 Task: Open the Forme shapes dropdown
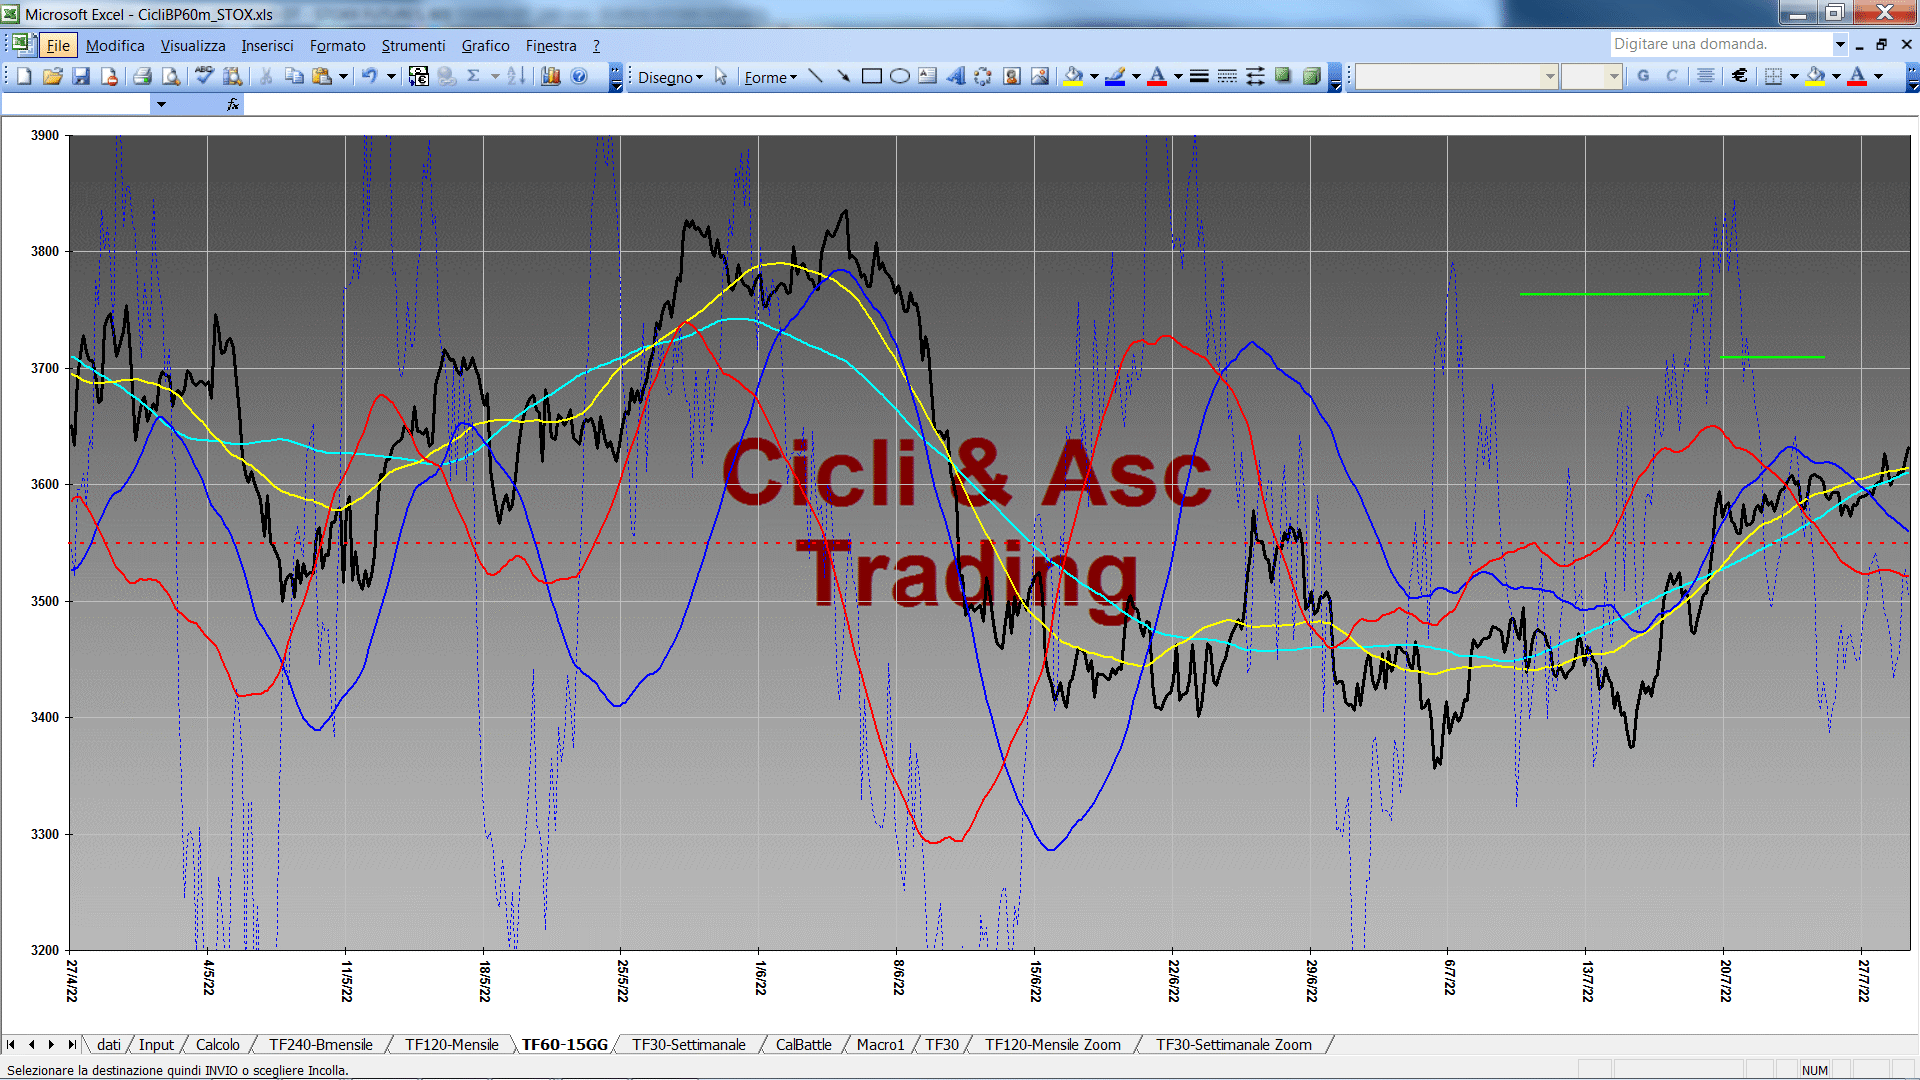click(770, 77)
